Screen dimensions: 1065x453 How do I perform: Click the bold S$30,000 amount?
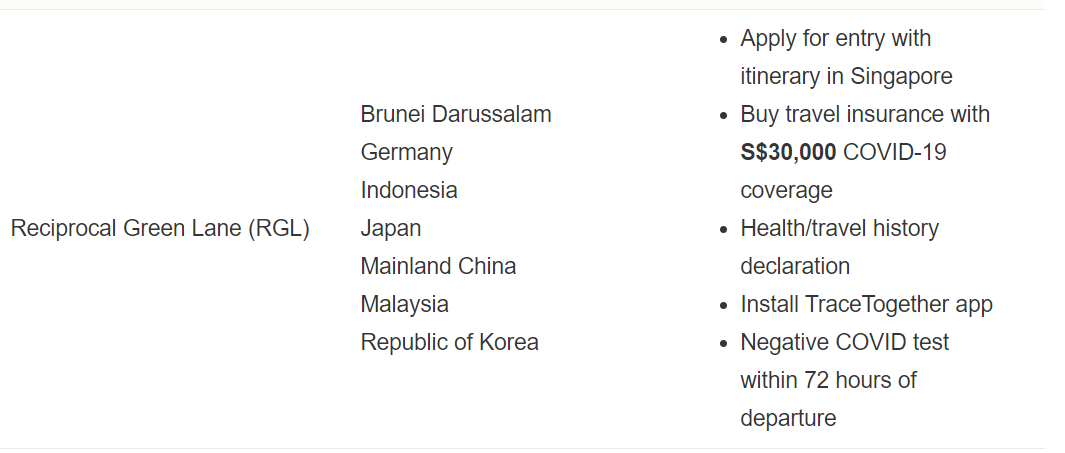(x=788, y=153)
